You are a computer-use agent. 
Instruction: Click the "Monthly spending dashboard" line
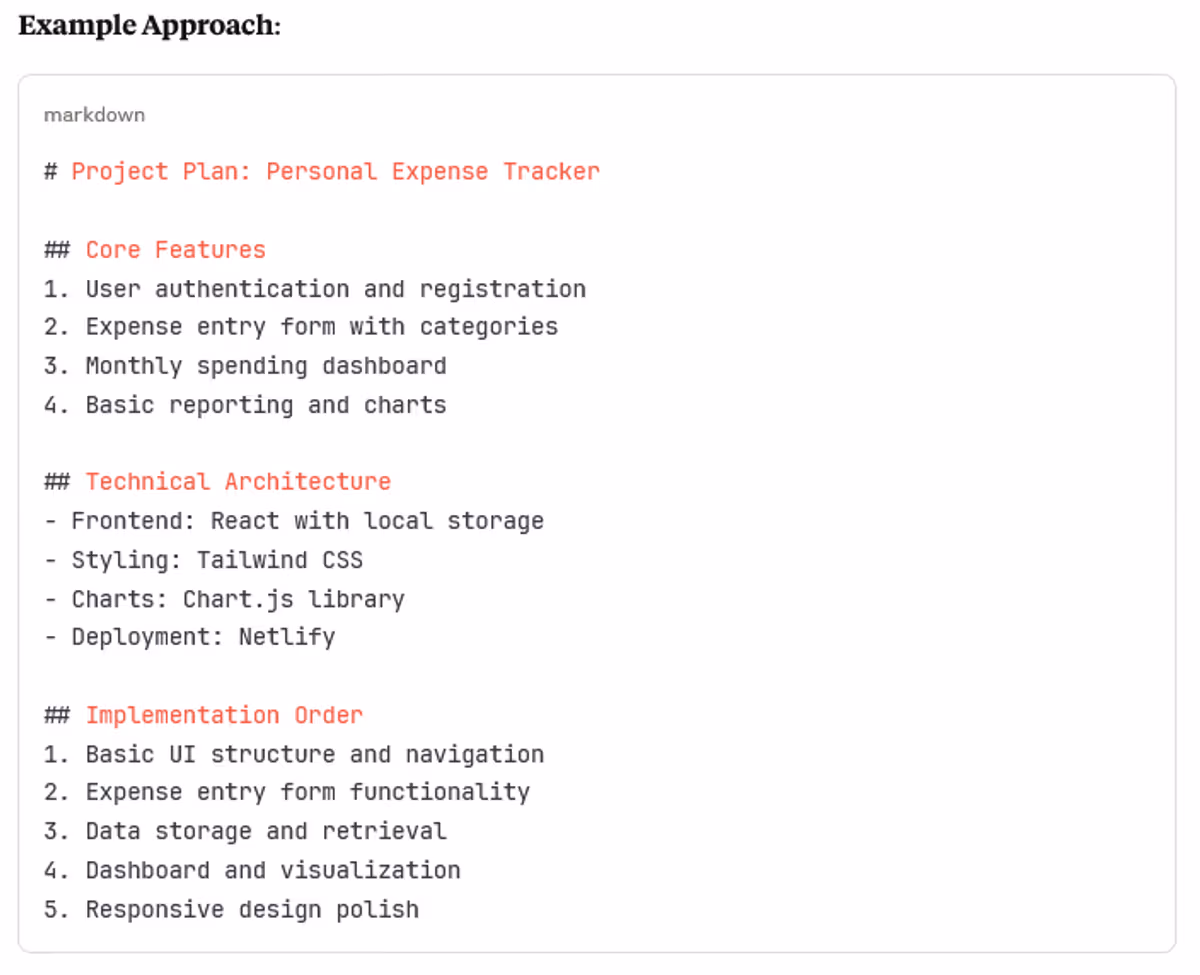click(265, 366)
